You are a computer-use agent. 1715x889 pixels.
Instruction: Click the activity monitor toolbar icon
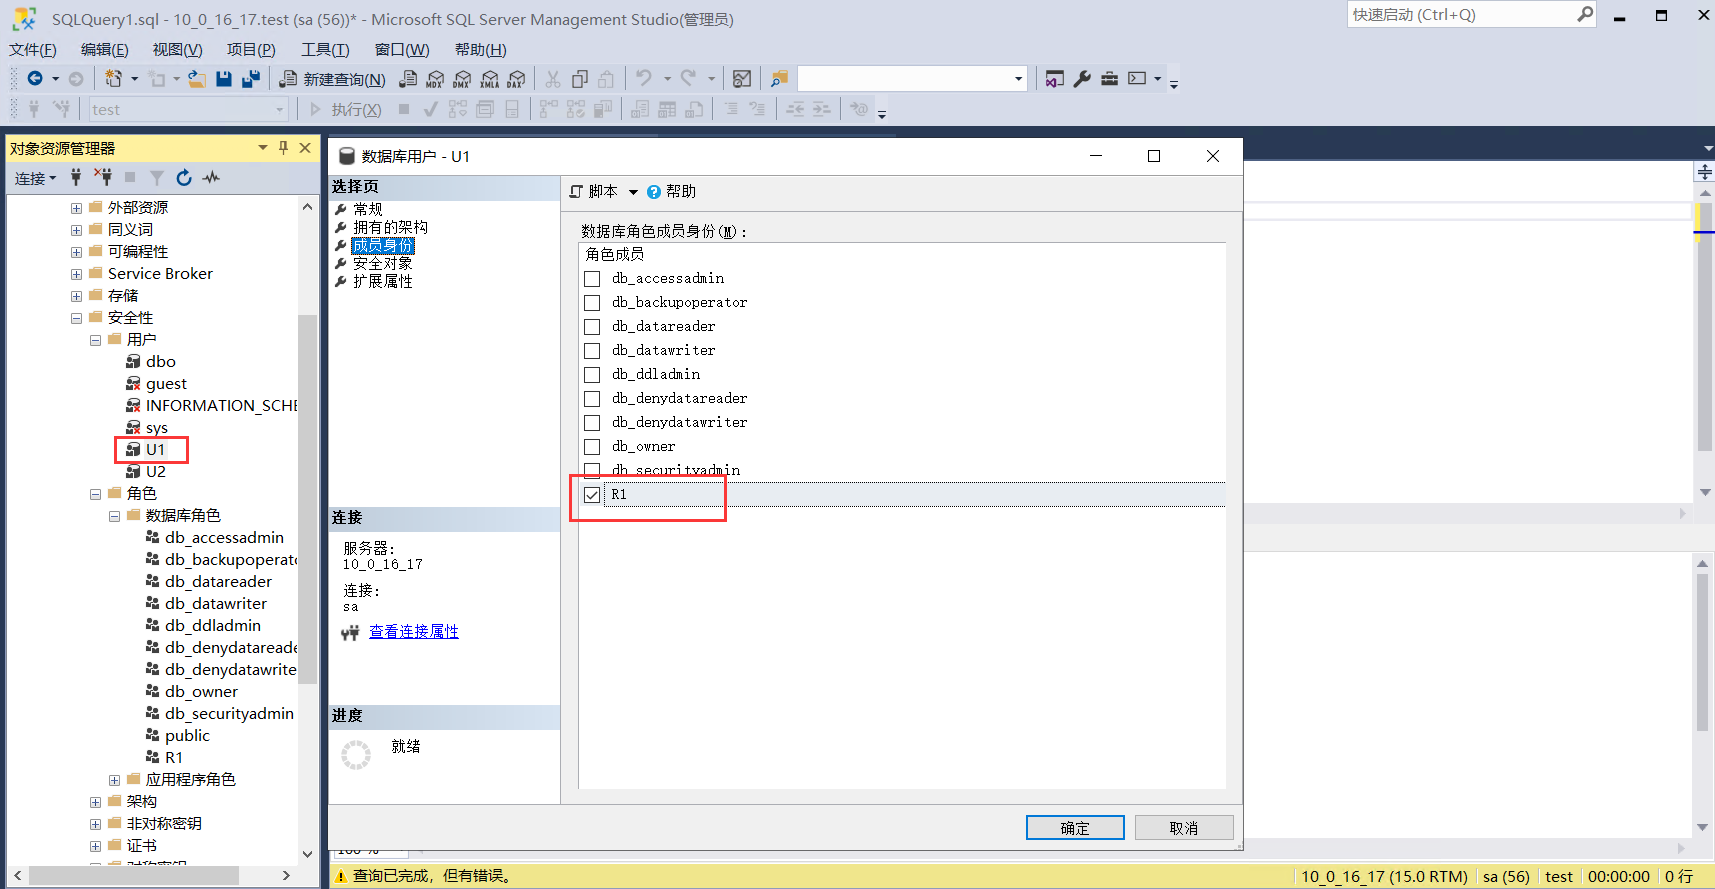point(742,79)
